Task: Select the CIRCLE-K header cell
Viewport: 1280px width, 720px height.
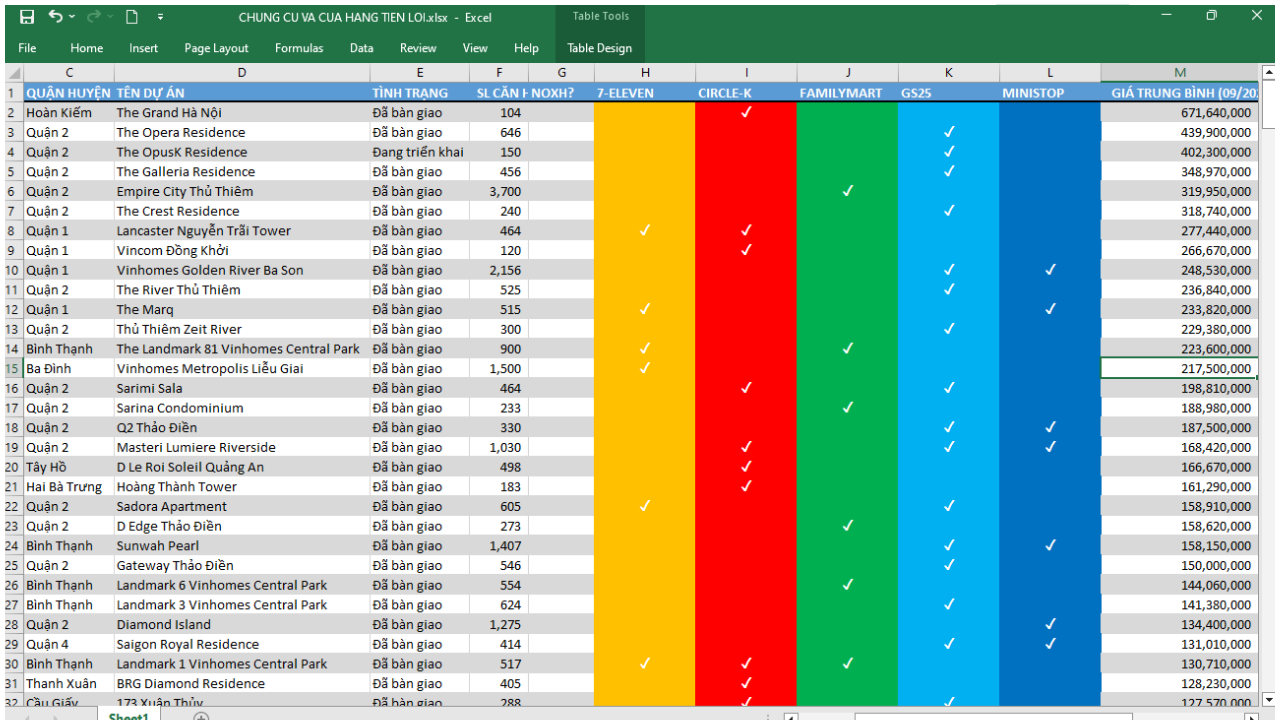Action: 746,93
